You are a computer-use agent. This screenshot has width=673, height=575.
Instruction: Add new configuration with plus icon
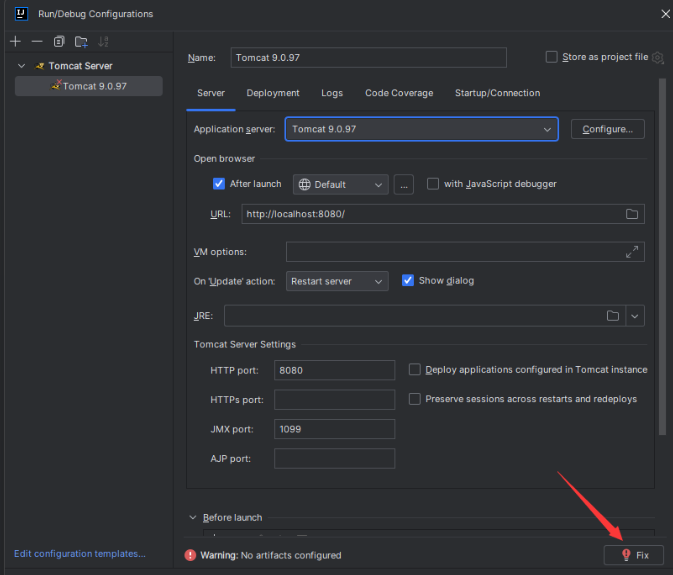tap(15, 42)
